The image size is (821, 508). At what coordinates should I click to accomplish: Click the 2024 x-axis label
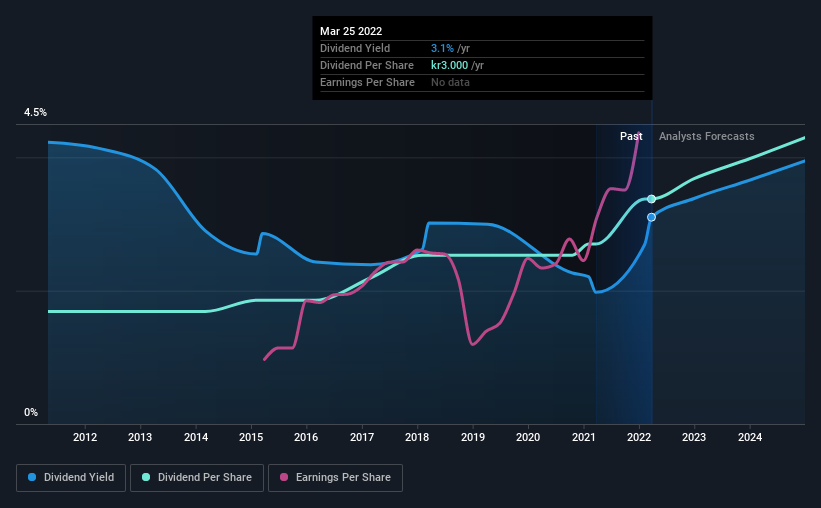(x=750, y=437)
